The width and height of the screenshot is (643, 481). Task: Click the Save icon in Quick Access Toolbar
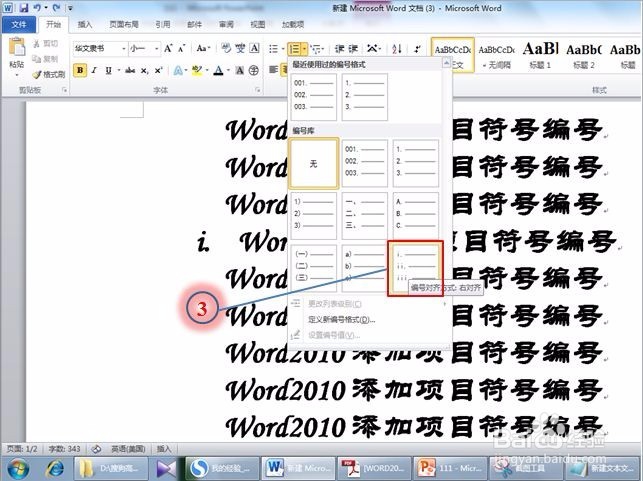point(24,7)
